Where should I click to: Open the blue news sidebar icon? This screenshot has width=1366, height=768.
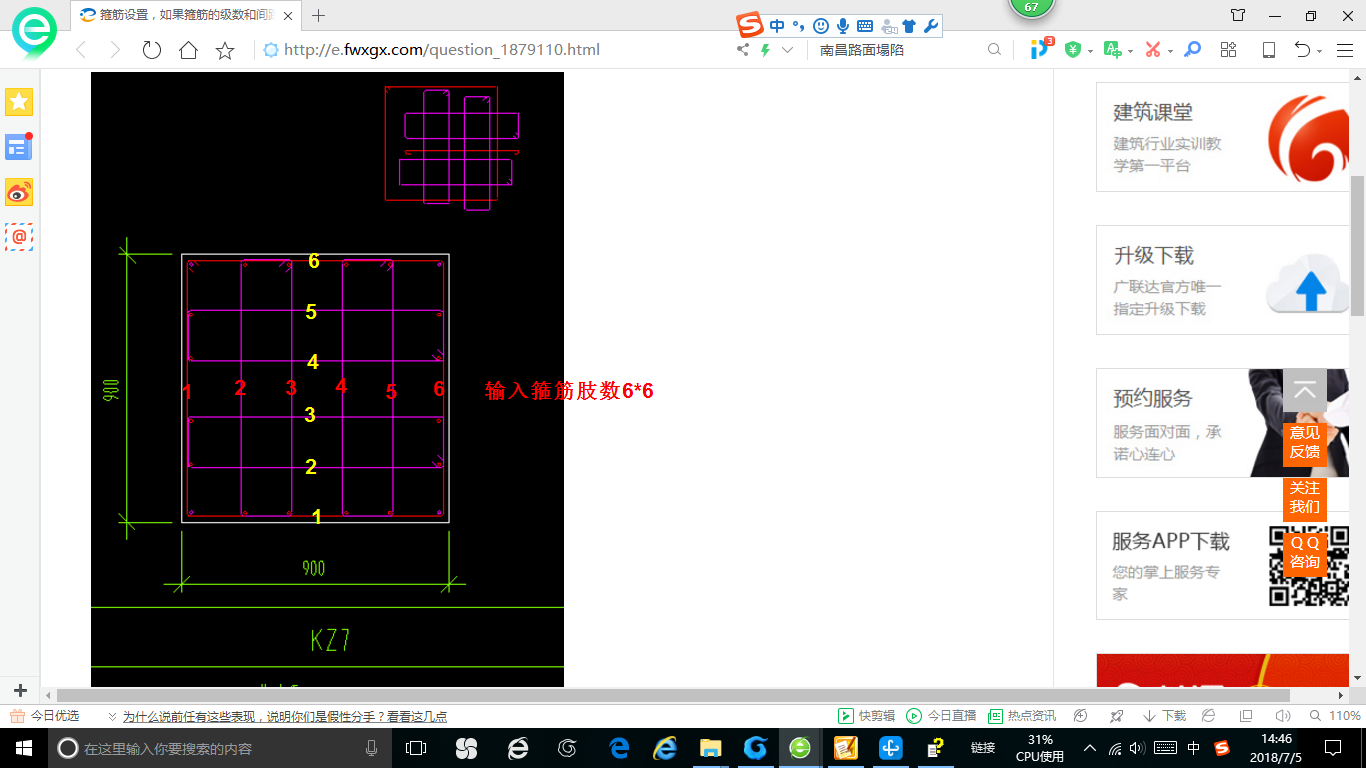[18, 147]
